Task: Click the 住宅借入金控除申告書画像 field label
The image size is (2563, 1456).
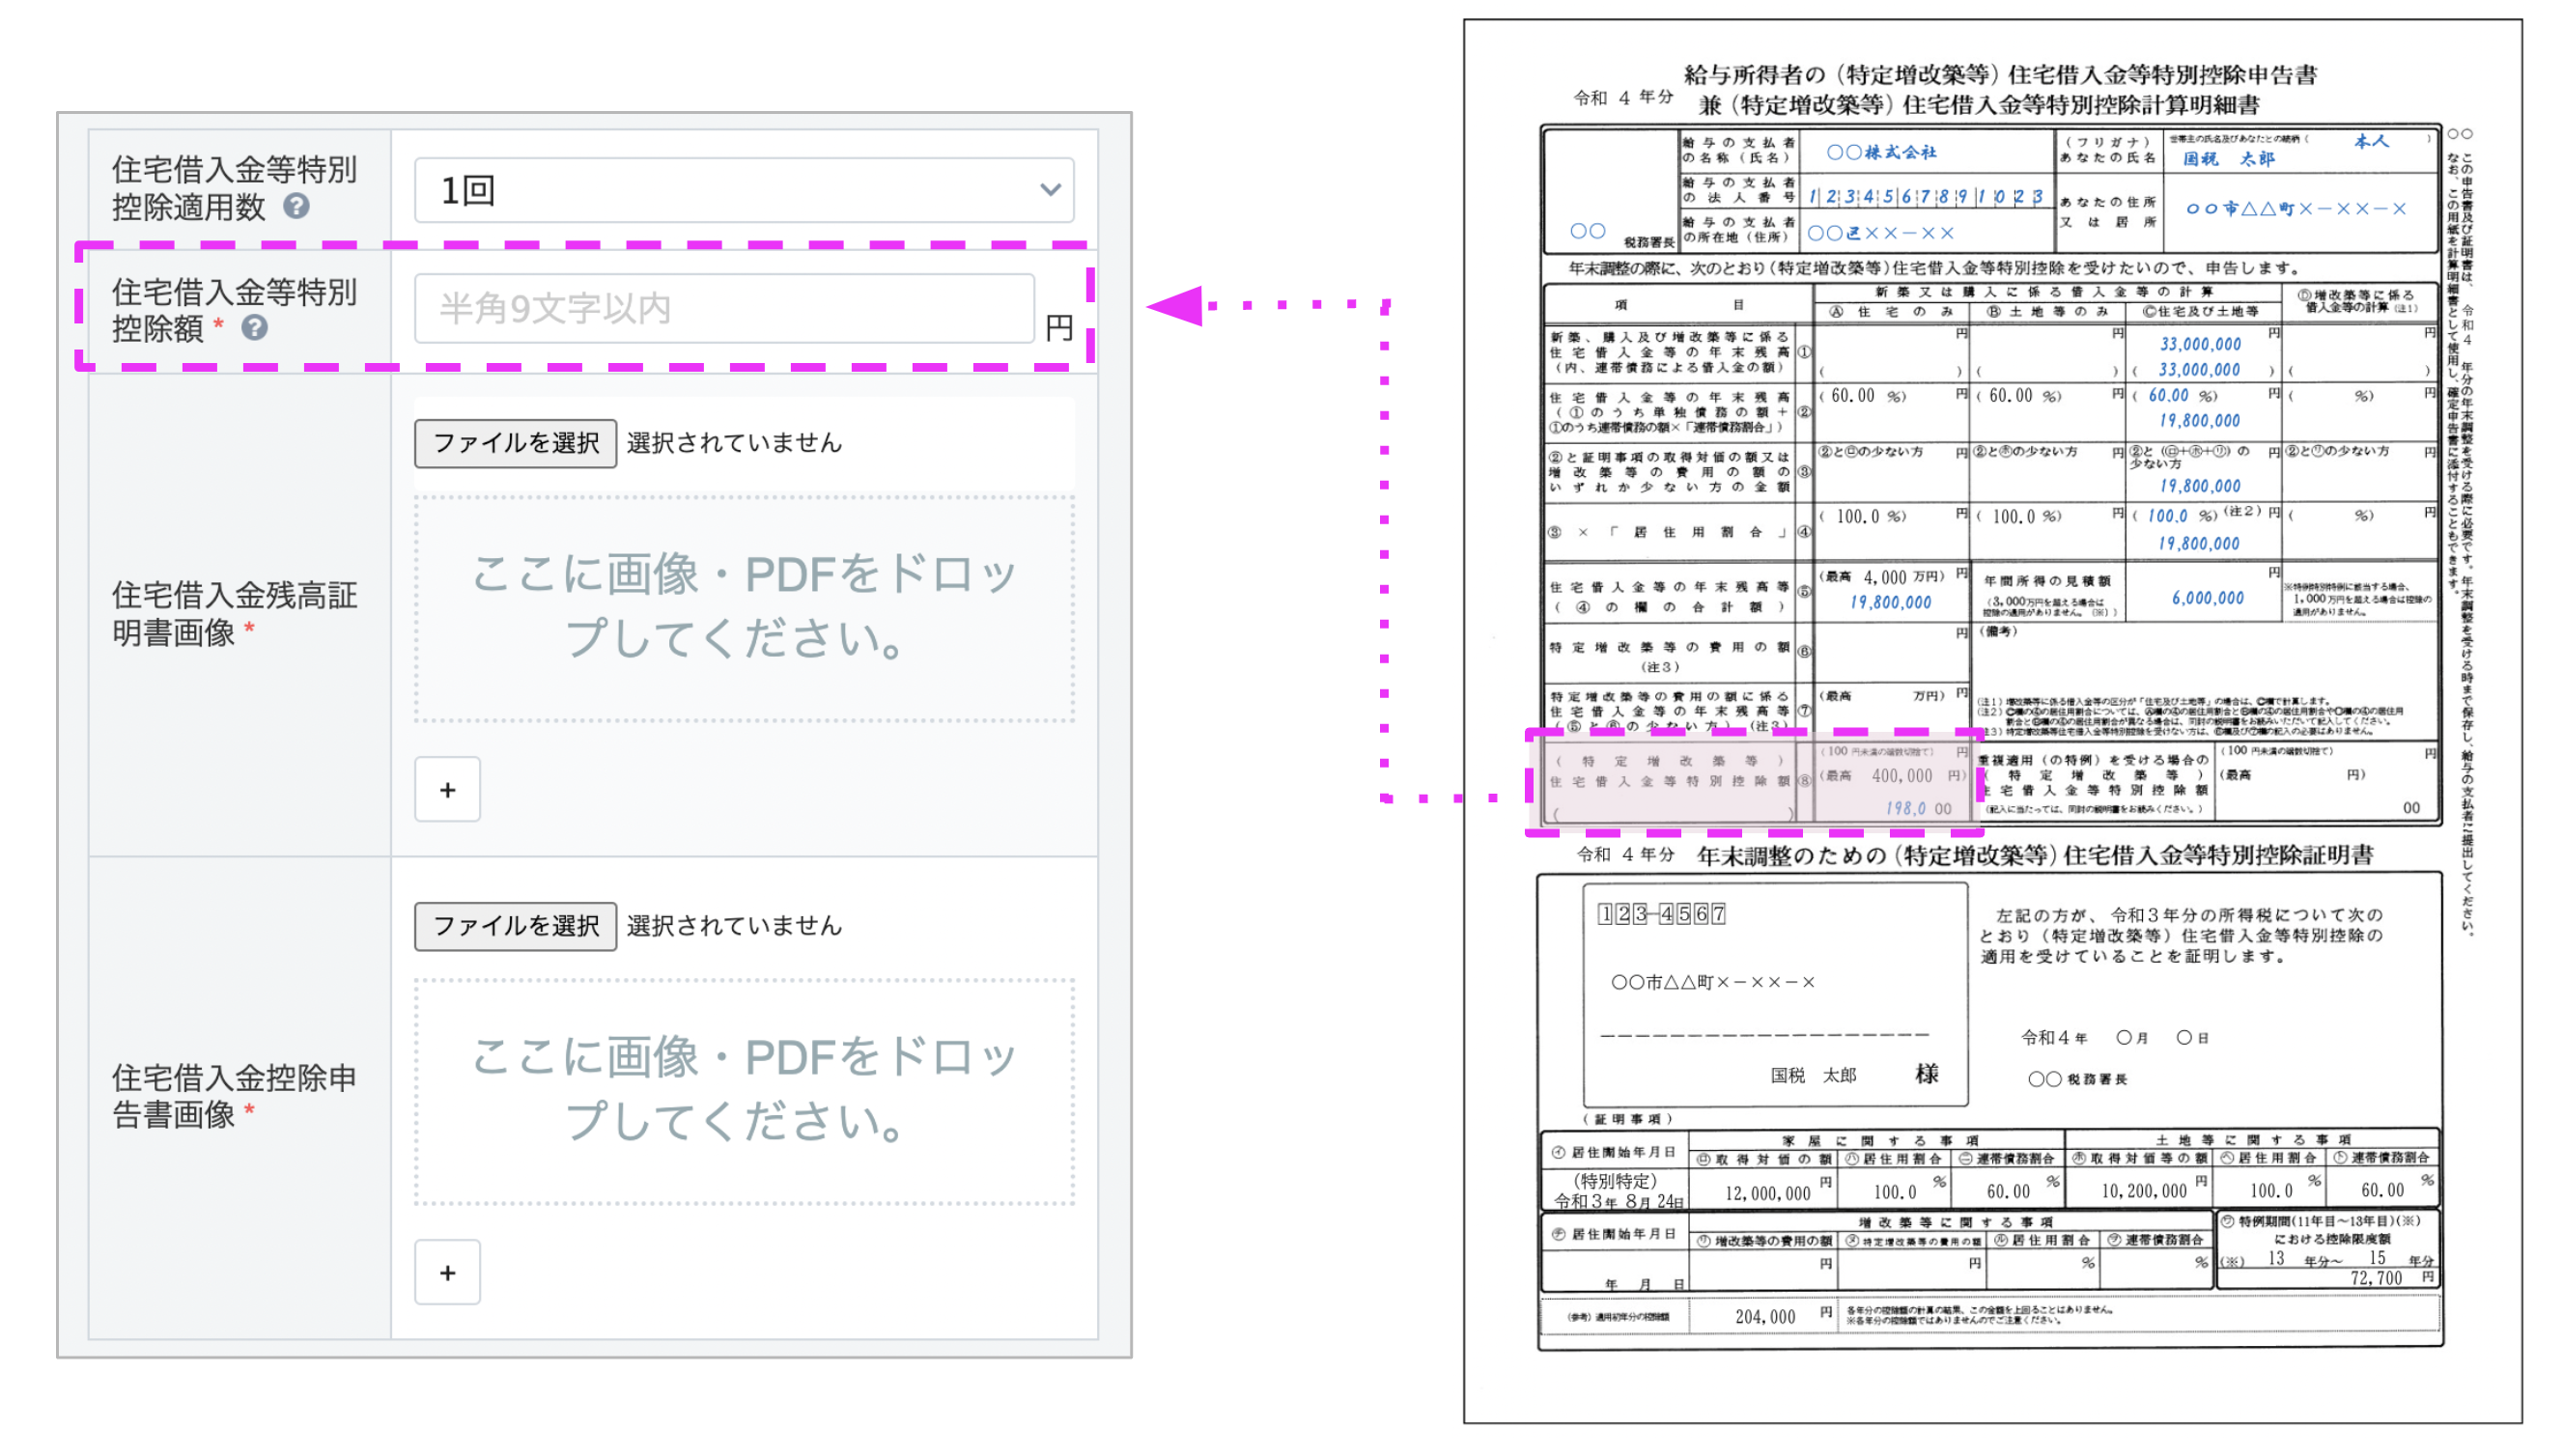Action: (x=234, y=1096)
